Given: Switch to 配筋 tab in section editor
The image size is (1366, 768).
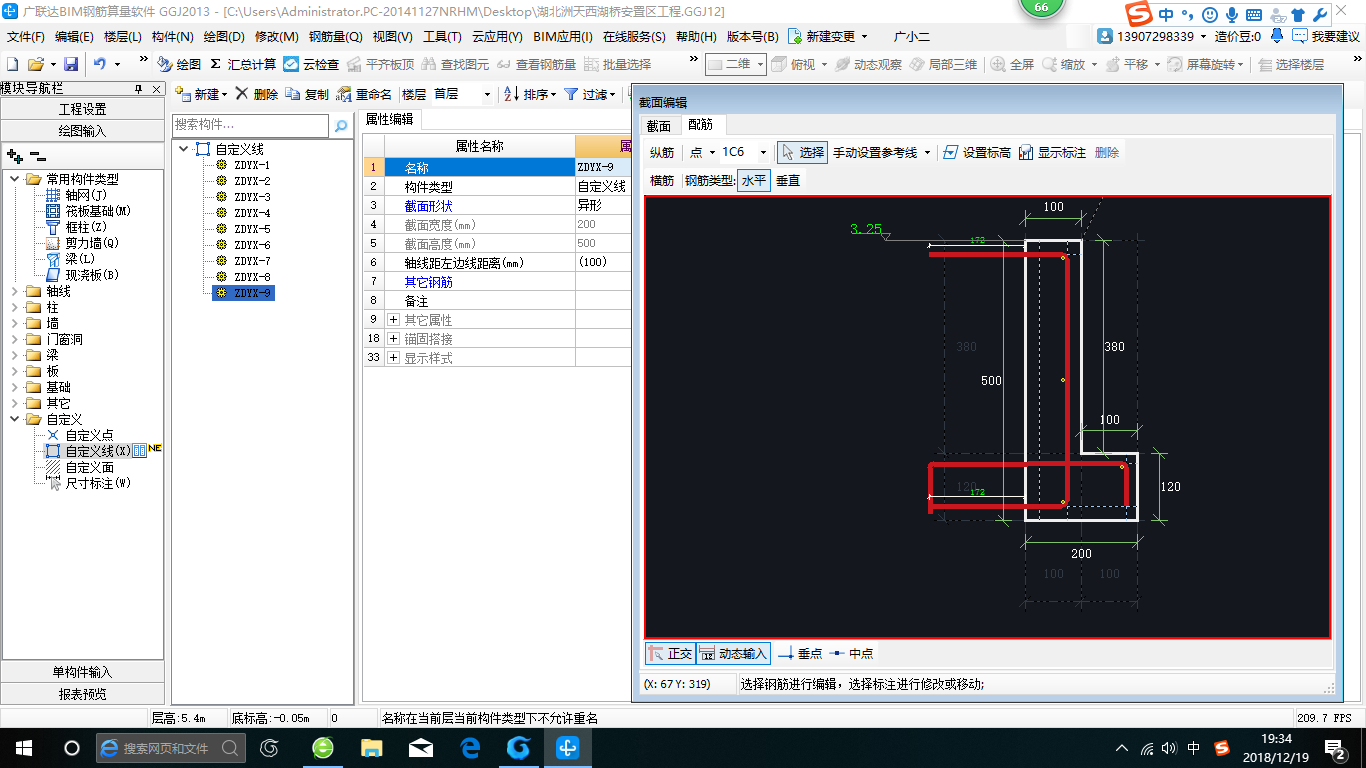Looking at the screenshot, I should coord(700,125).
